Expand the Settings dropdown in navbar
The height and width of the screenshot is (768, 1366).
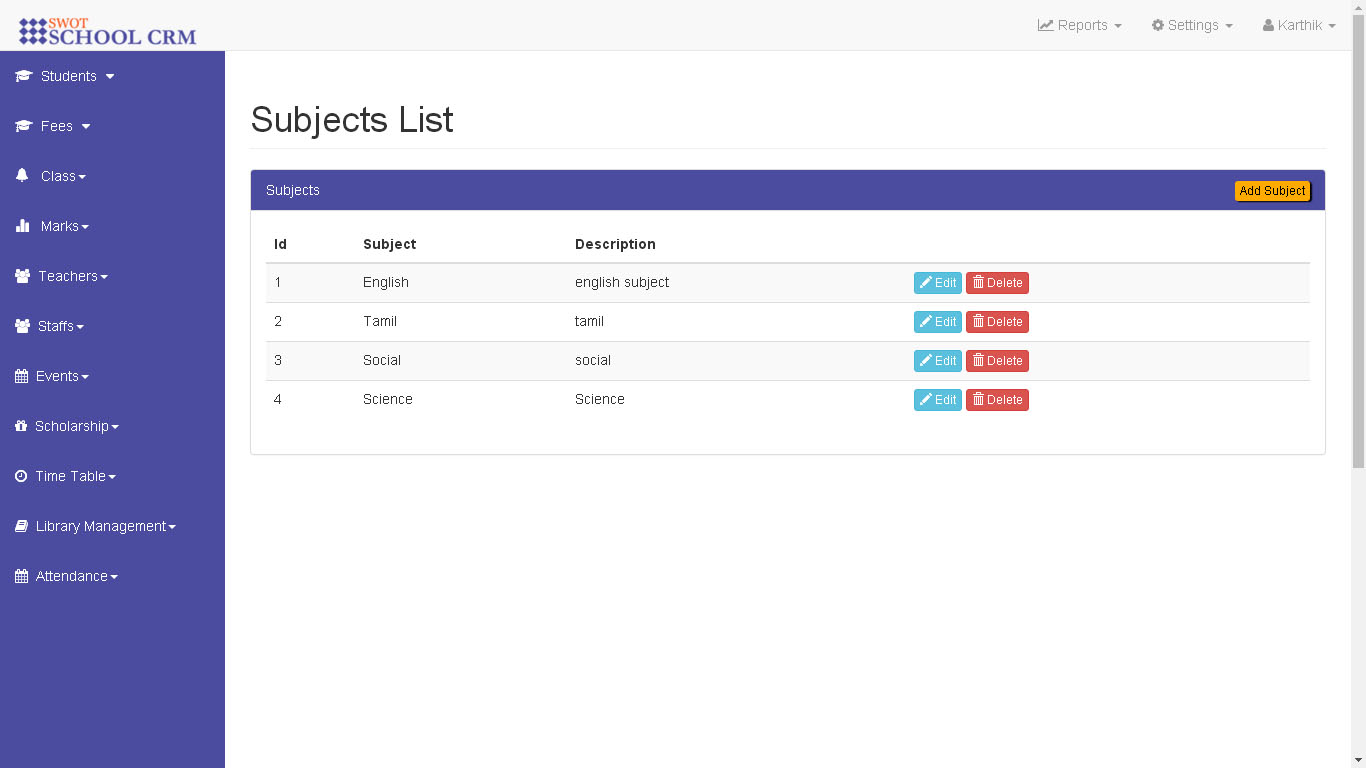point(1192,25)
